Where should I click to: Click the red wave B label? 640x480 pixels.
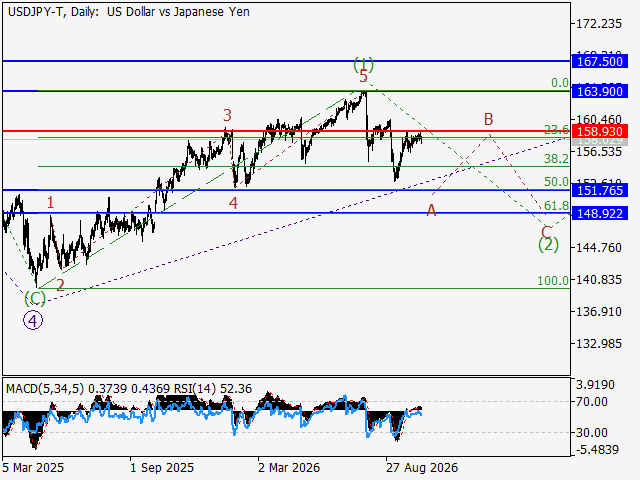[x=489, y=120]
